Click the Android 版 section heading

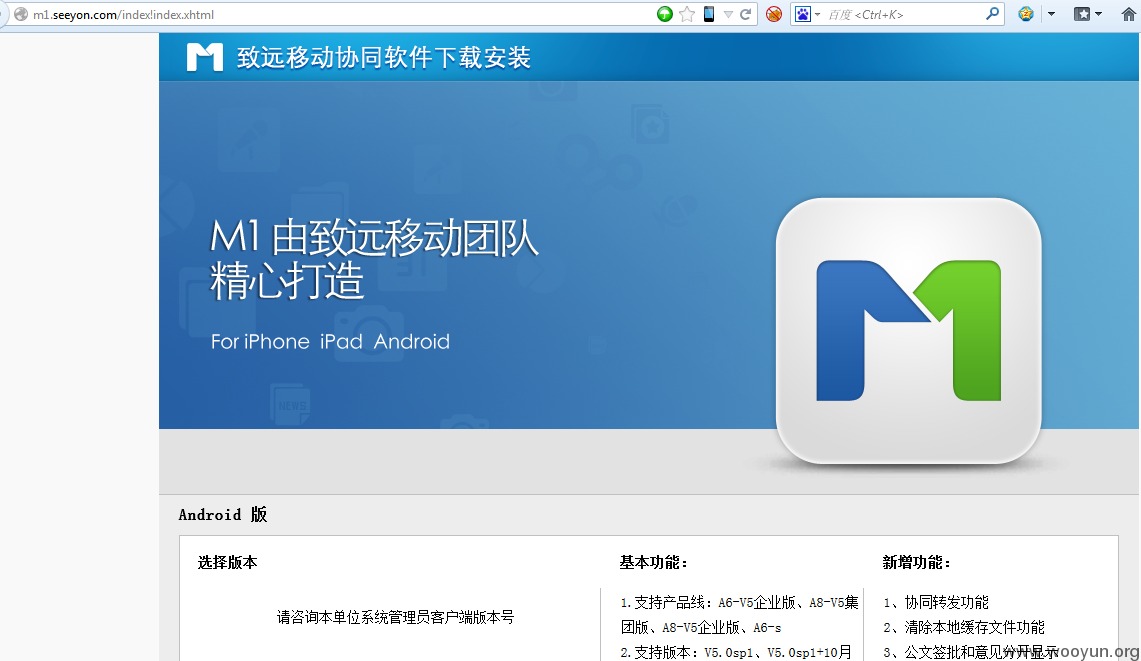tap(223, 515)
